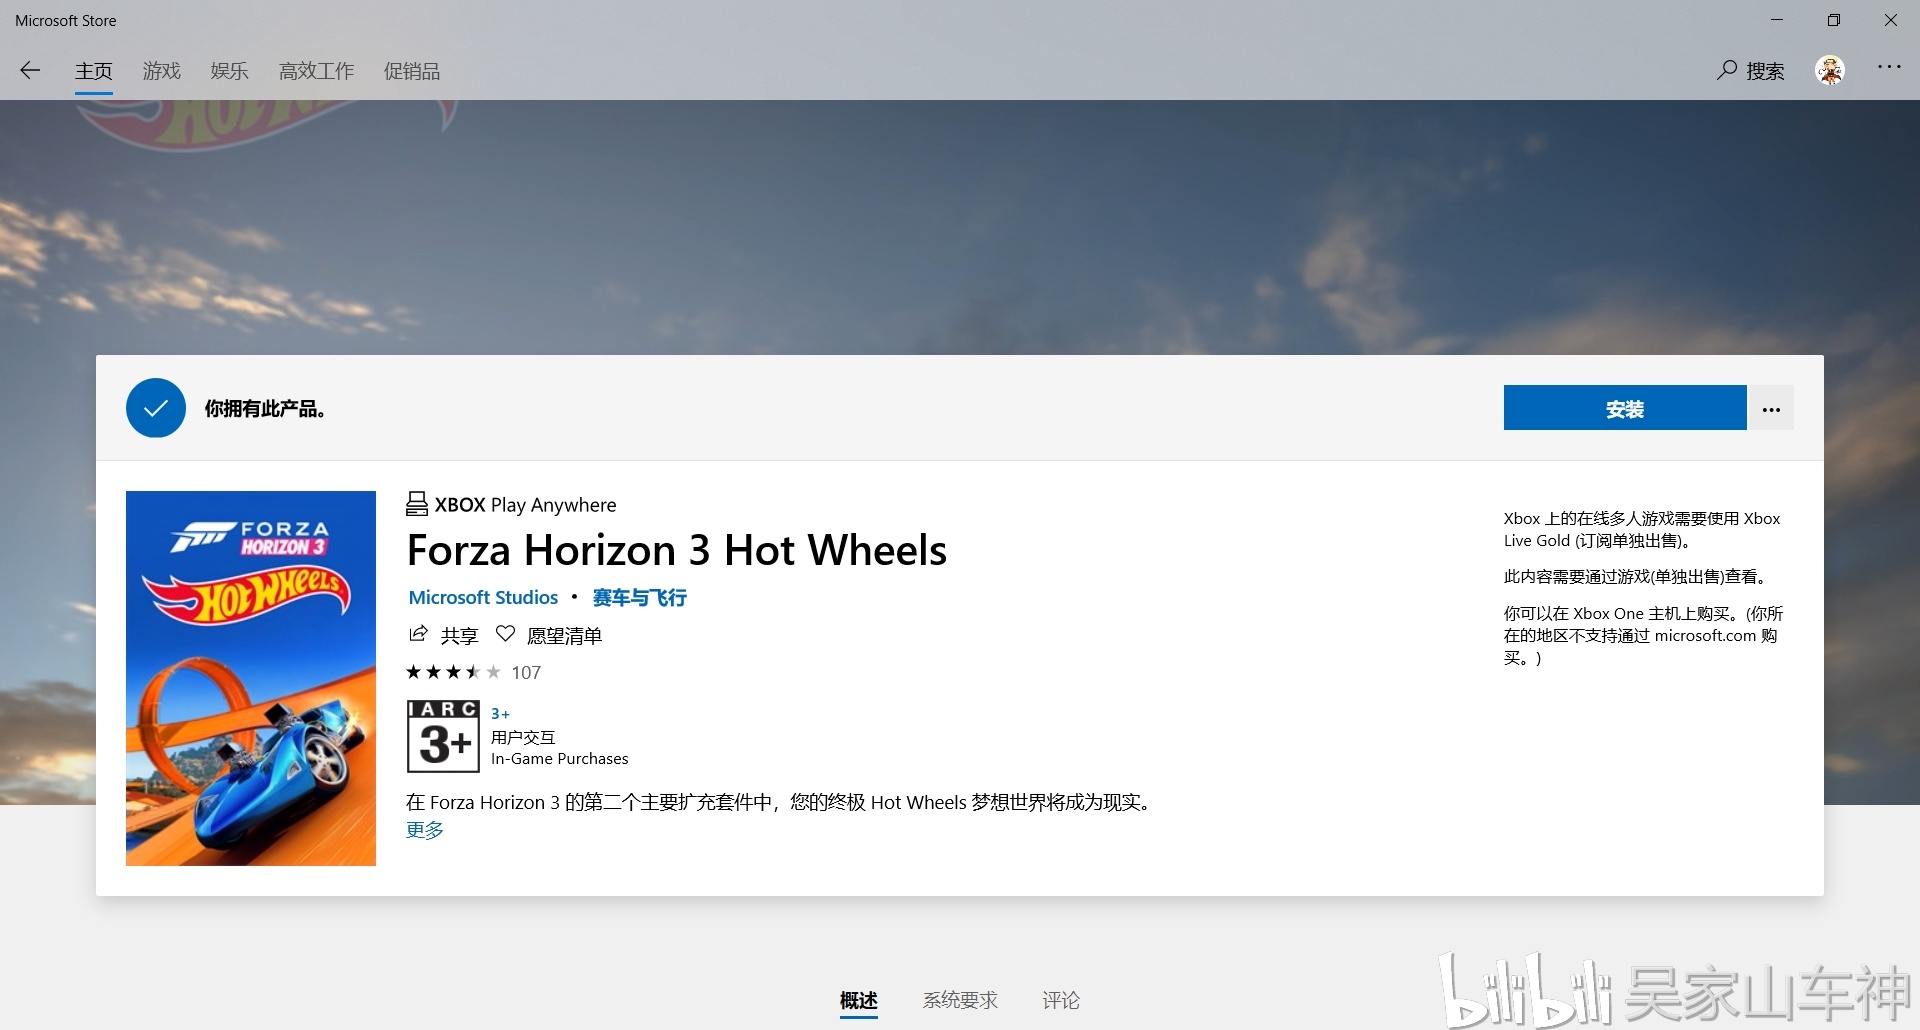
Task: Open the Microsoft Studios publisher link
Action: point(483,597)
